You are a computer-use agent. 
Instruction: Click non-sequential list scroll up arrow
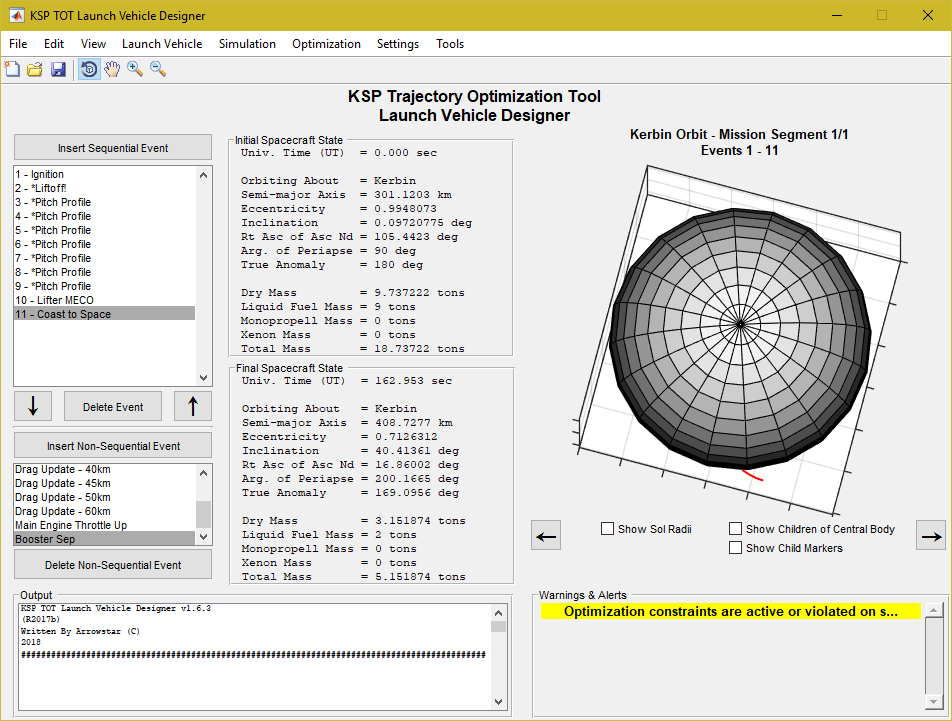[203, 473]
